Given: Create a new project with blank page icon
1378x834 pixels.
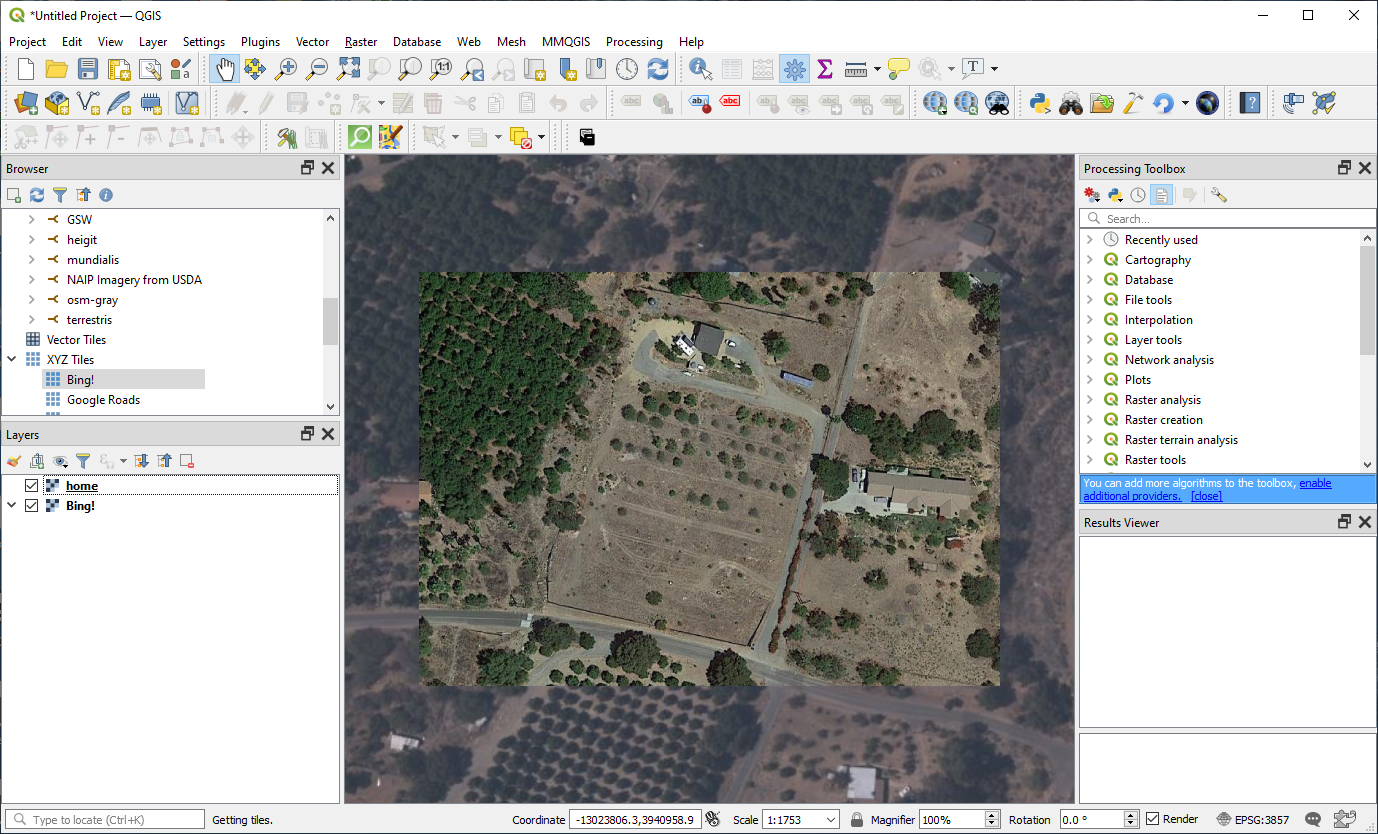Looking at the screenshot, I should [x=26, y=69].
